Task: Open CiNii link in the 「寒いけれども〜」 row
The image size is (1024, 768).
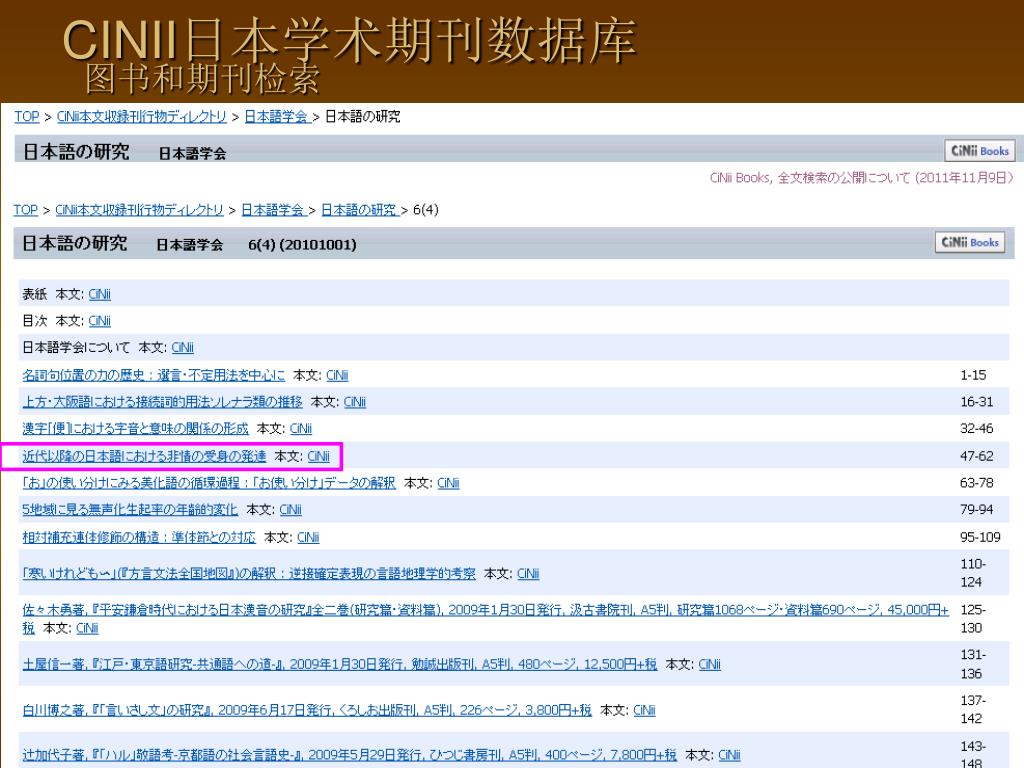Action: (528, 573)
